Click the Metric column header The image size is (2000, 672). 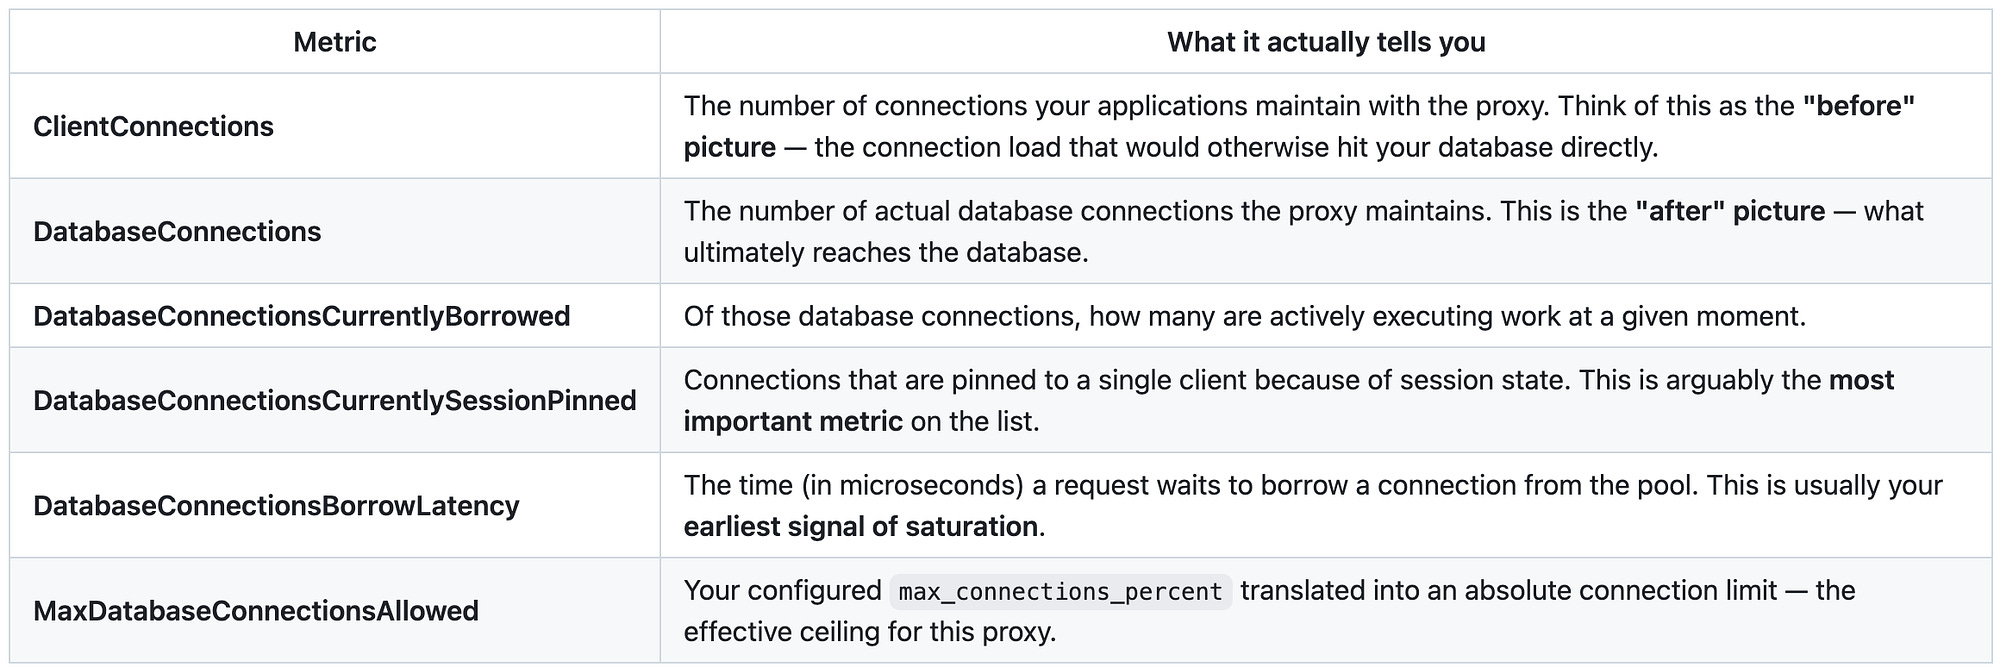[x=334, y=42]
